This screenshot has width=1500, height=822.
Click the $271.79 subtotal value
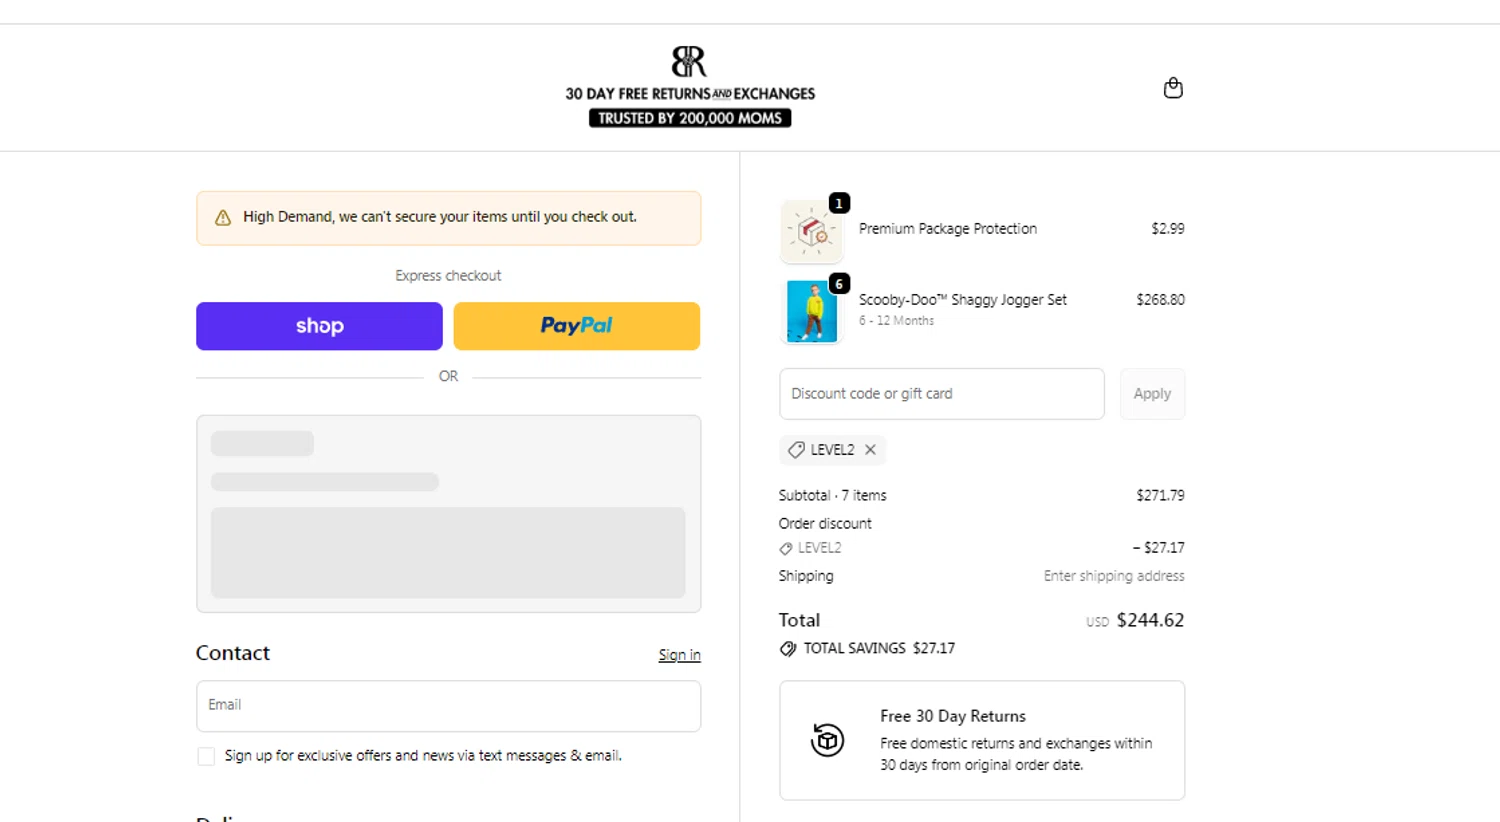pyautogui.click(x=1160, y=495)
